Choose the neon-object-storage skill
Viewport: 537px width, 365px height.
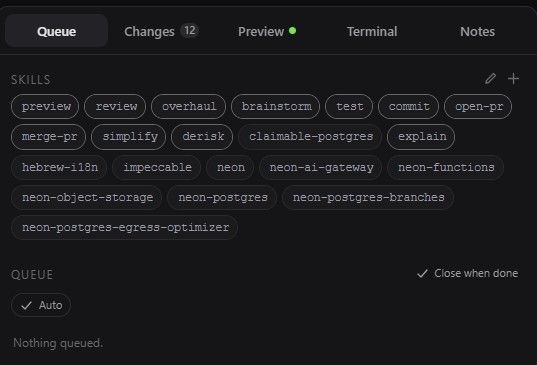[87, 198]
